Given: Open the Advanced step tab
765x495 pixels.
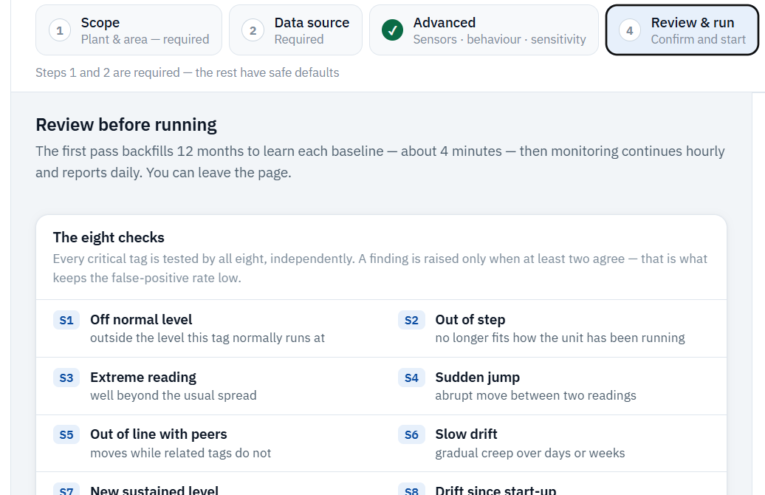Looking at the screenshot, I should 484,30.
